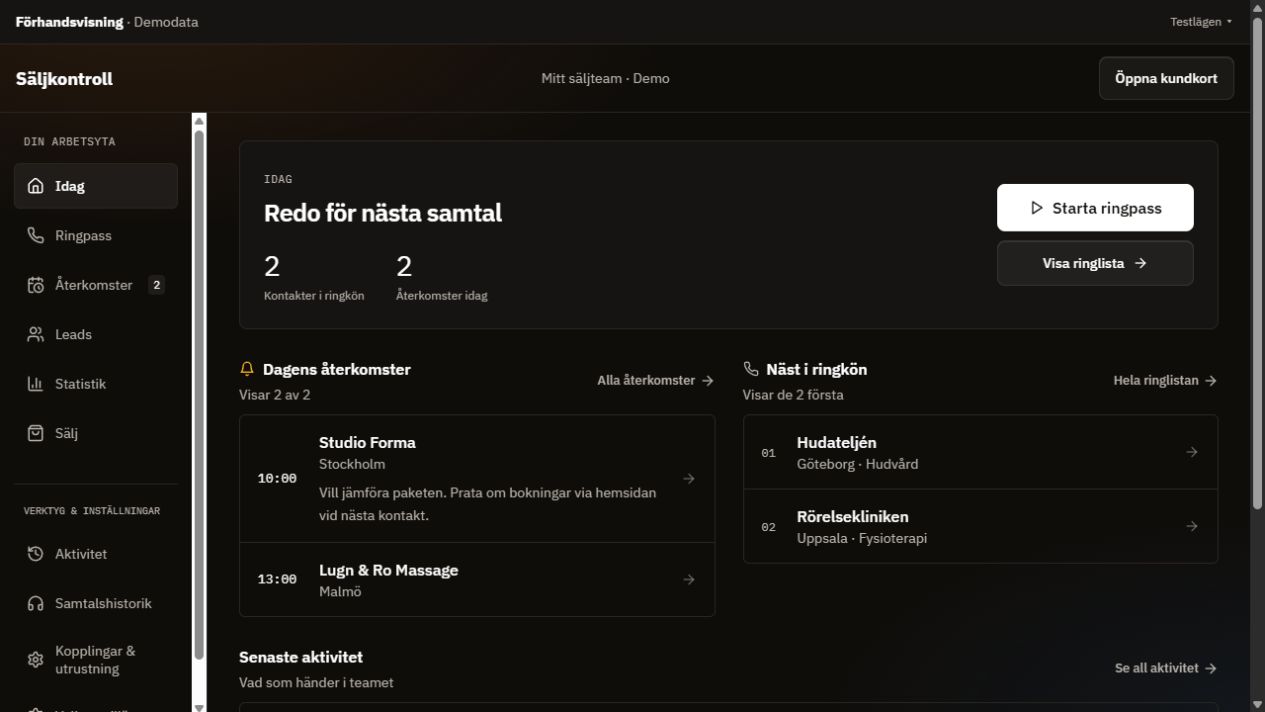Click the bell icon beside Dagens återkomster

point(247,369)
